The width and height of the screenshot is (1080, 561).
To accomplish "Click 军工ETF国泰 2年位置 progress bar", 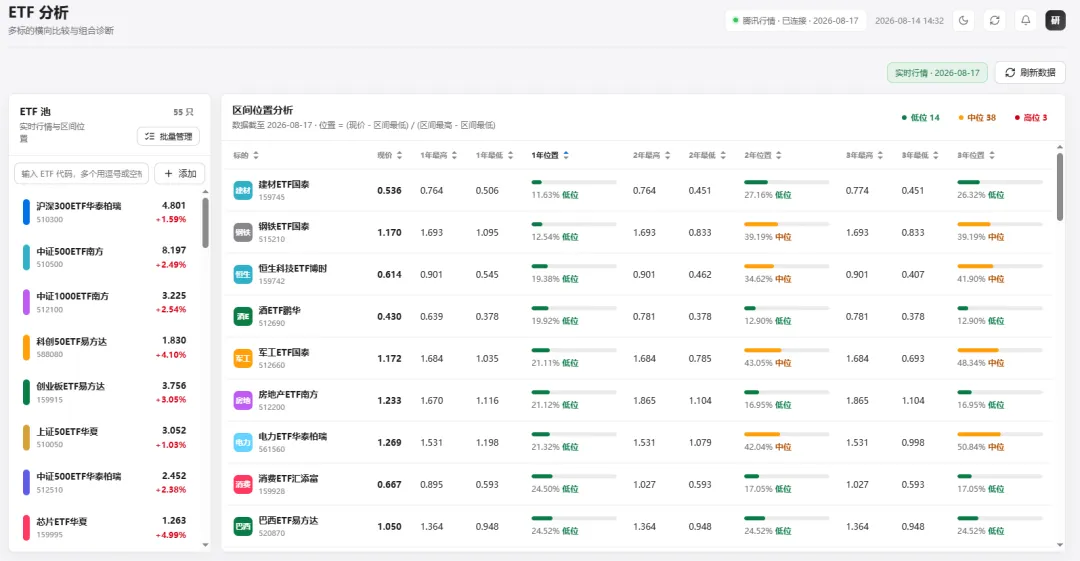I will (x=786, y=351).
